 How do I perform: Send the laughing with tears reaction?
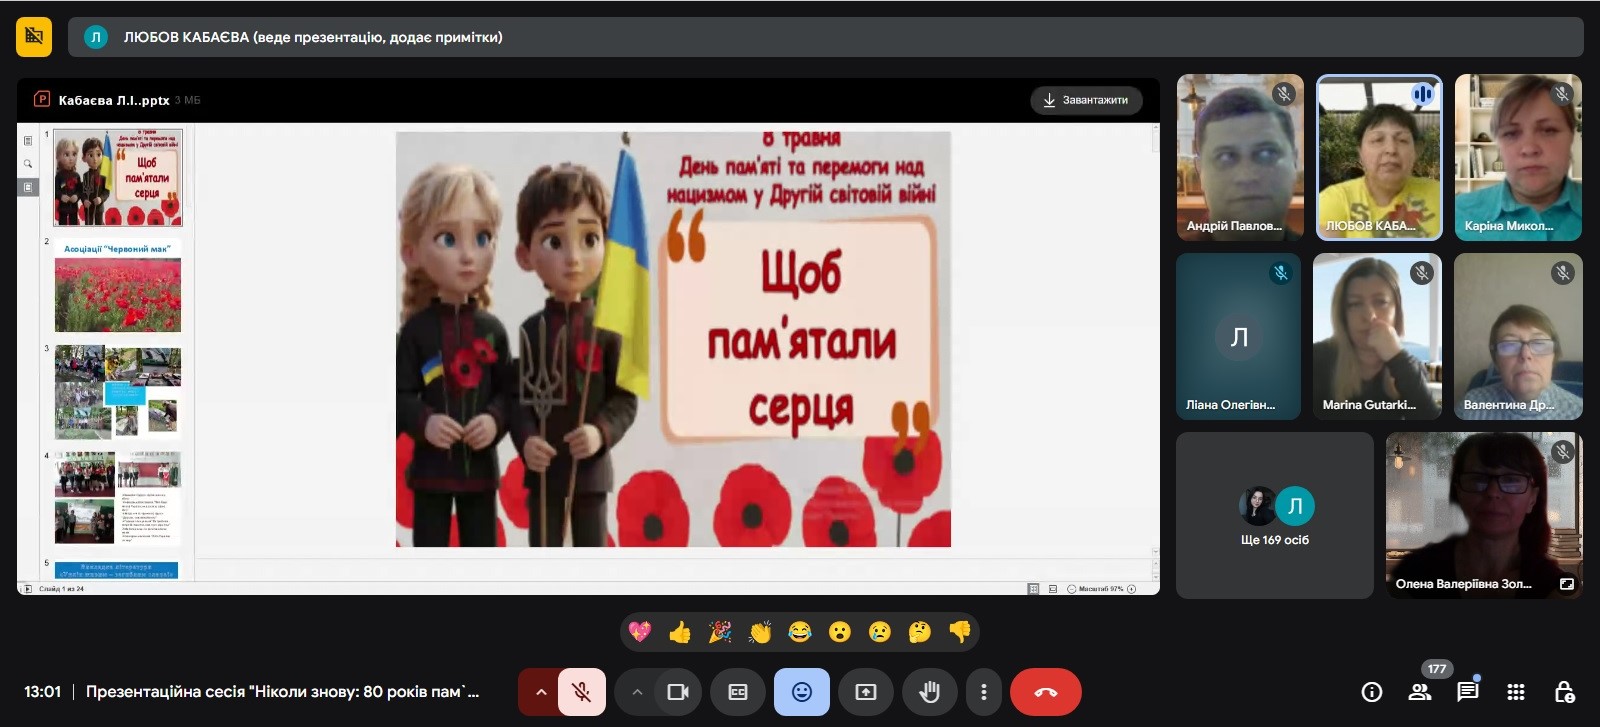point(800,632)
